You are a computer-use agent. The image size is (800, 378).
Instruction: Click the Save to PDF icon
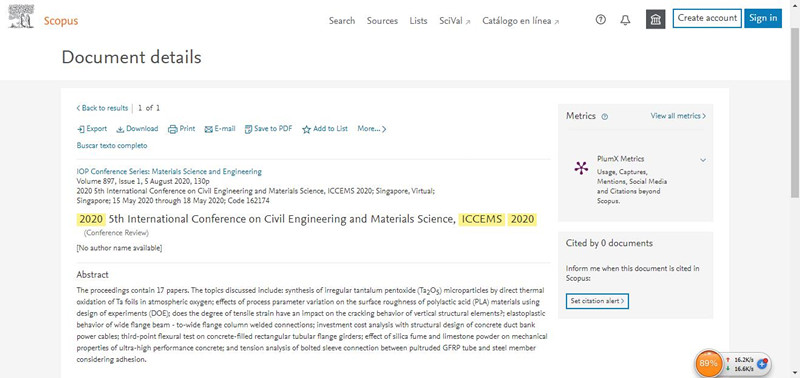point(248,129)
